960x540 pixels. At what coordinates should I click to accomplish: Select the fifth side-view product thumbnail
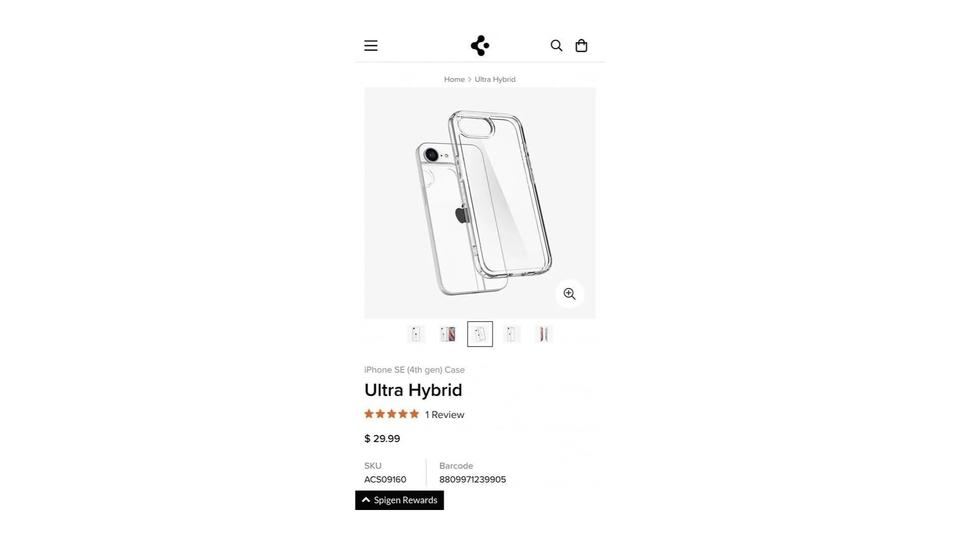(x=543, y=334)
